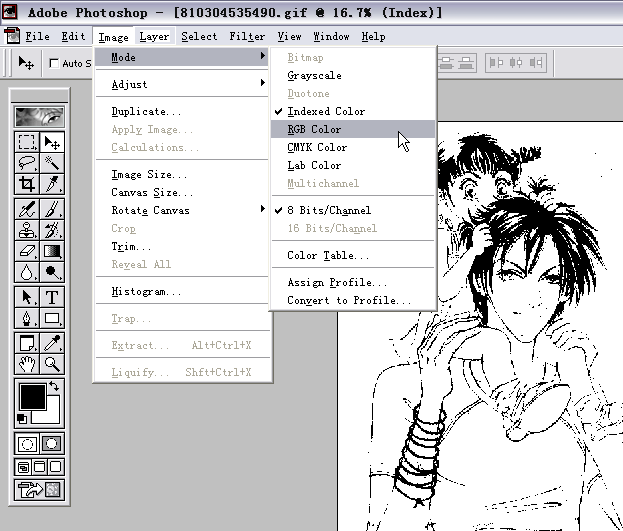Choose Full Screen Mode
This screenshot has width=623, height=531.
pos(56,467)
